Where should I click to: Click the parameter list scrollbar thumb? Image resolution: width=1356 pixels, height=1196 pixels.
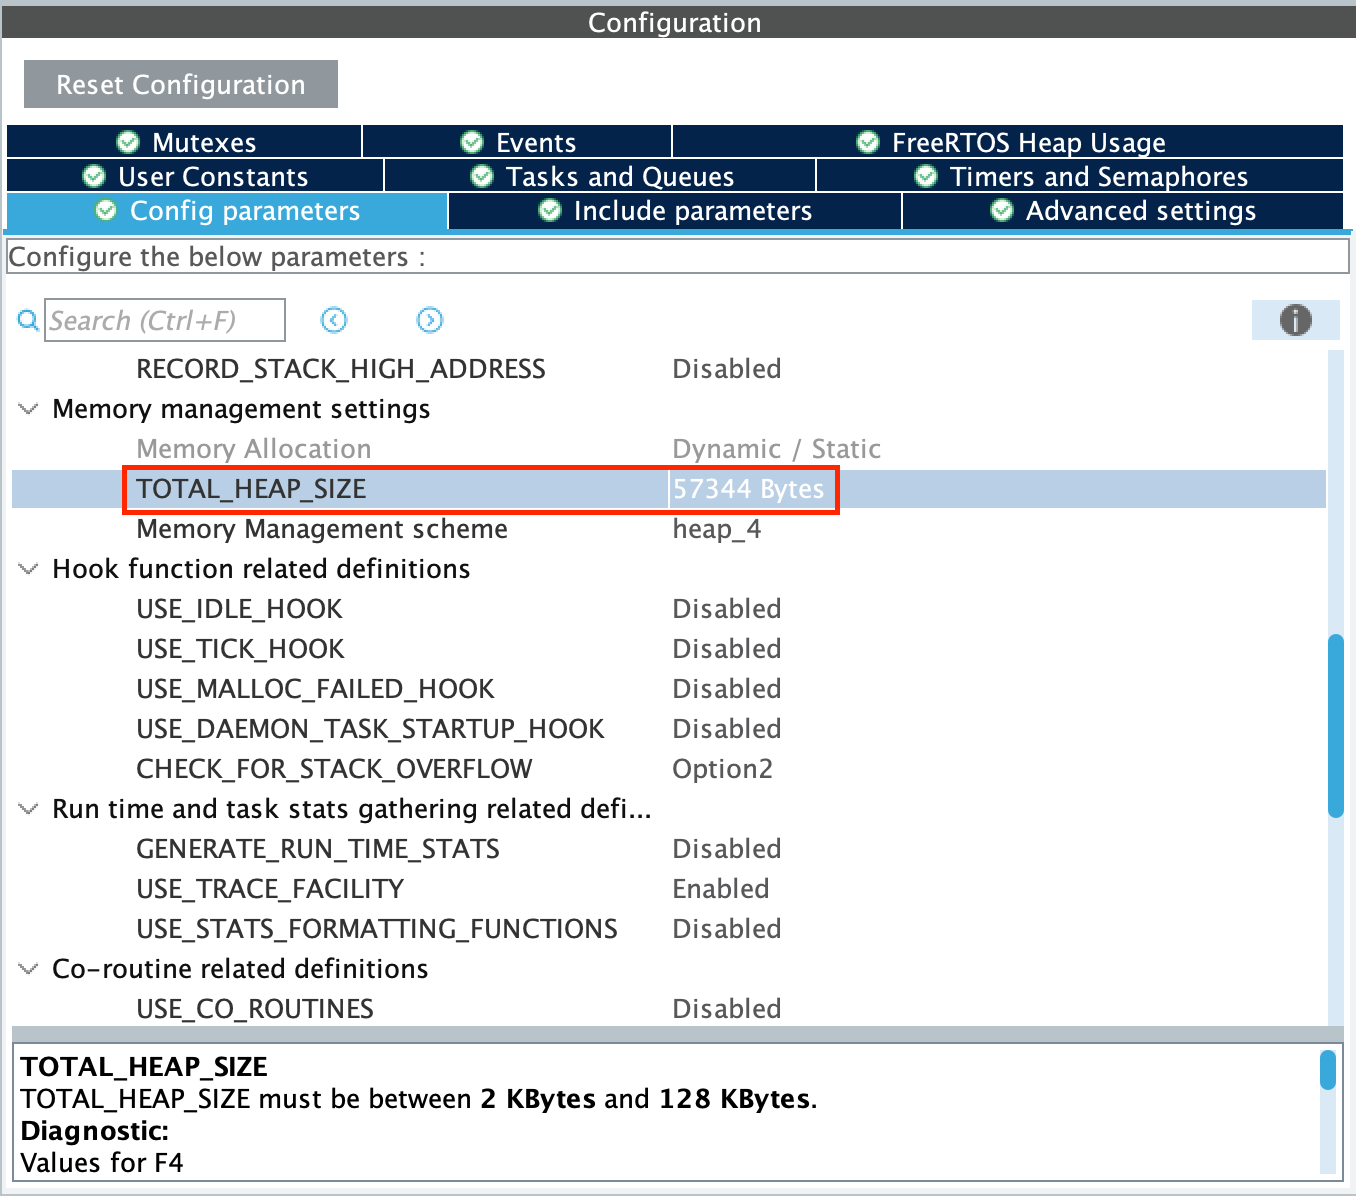(x=1335, y=726)
